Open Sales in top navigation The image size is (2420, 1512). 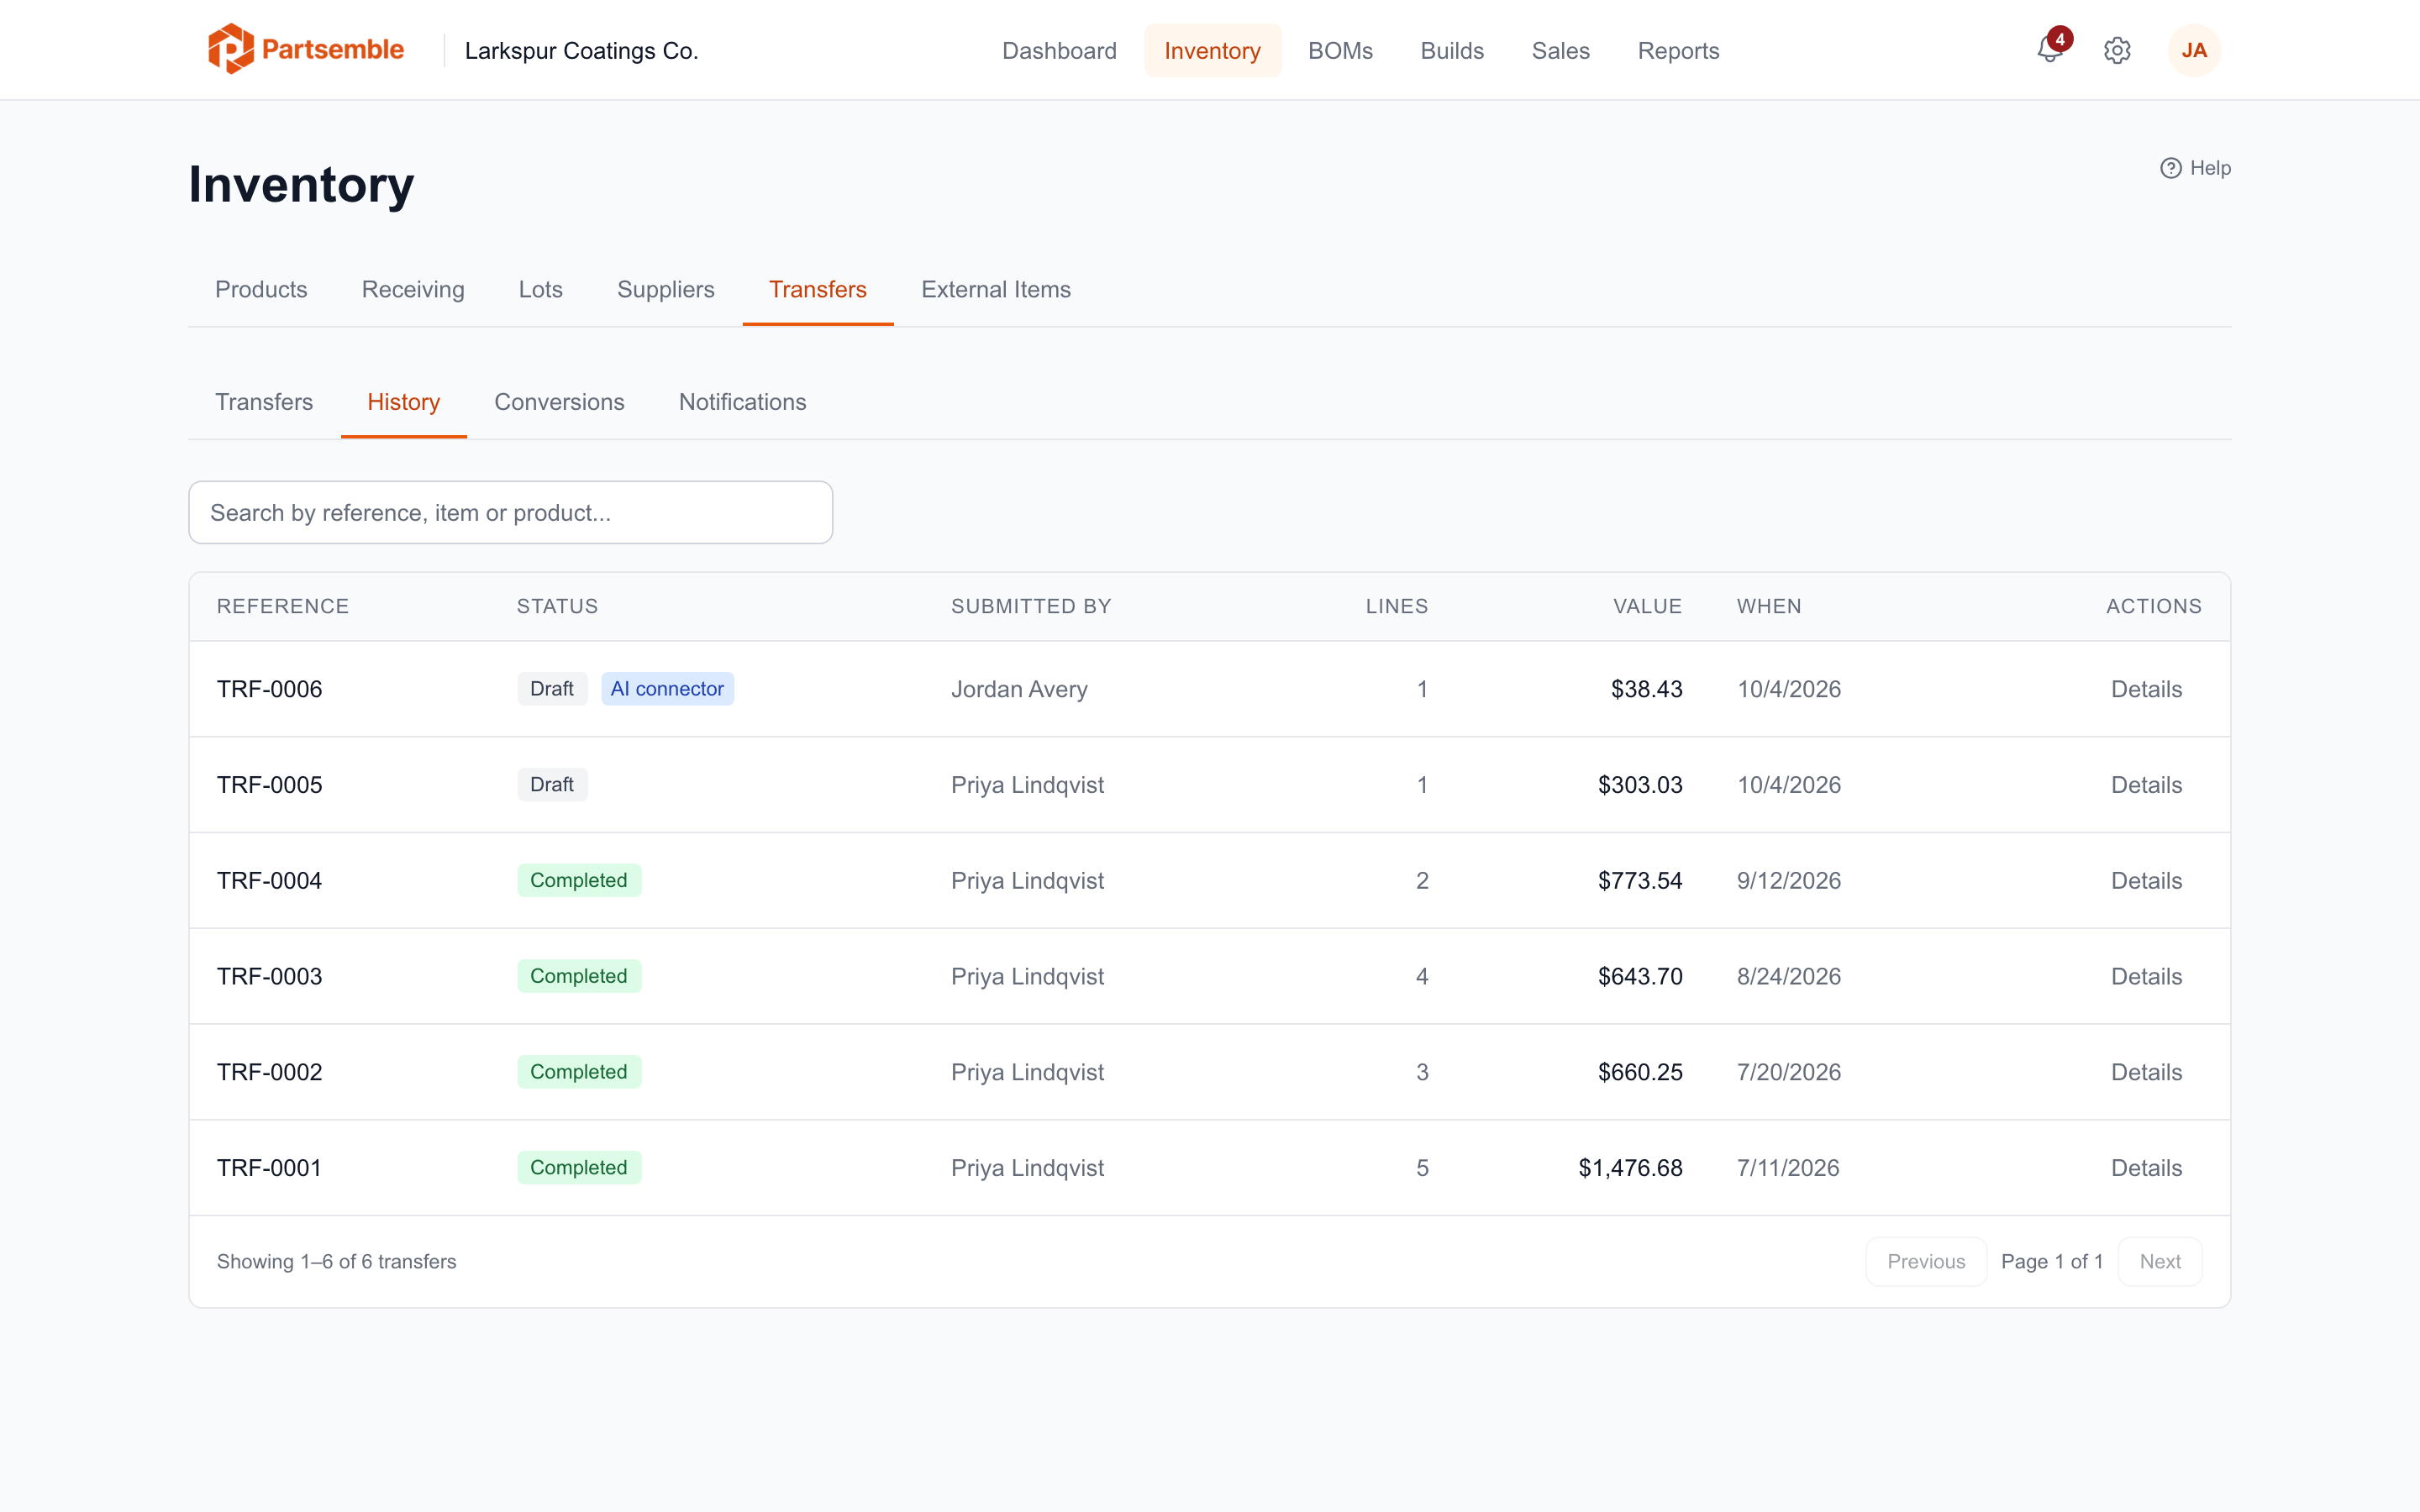click(1560, 50)
